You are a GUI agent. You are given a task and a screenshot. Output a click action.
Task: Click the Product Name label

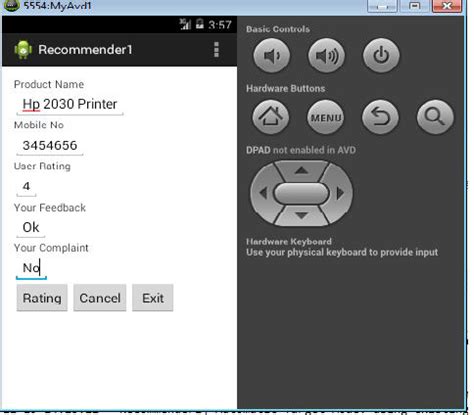click(49, 84)
